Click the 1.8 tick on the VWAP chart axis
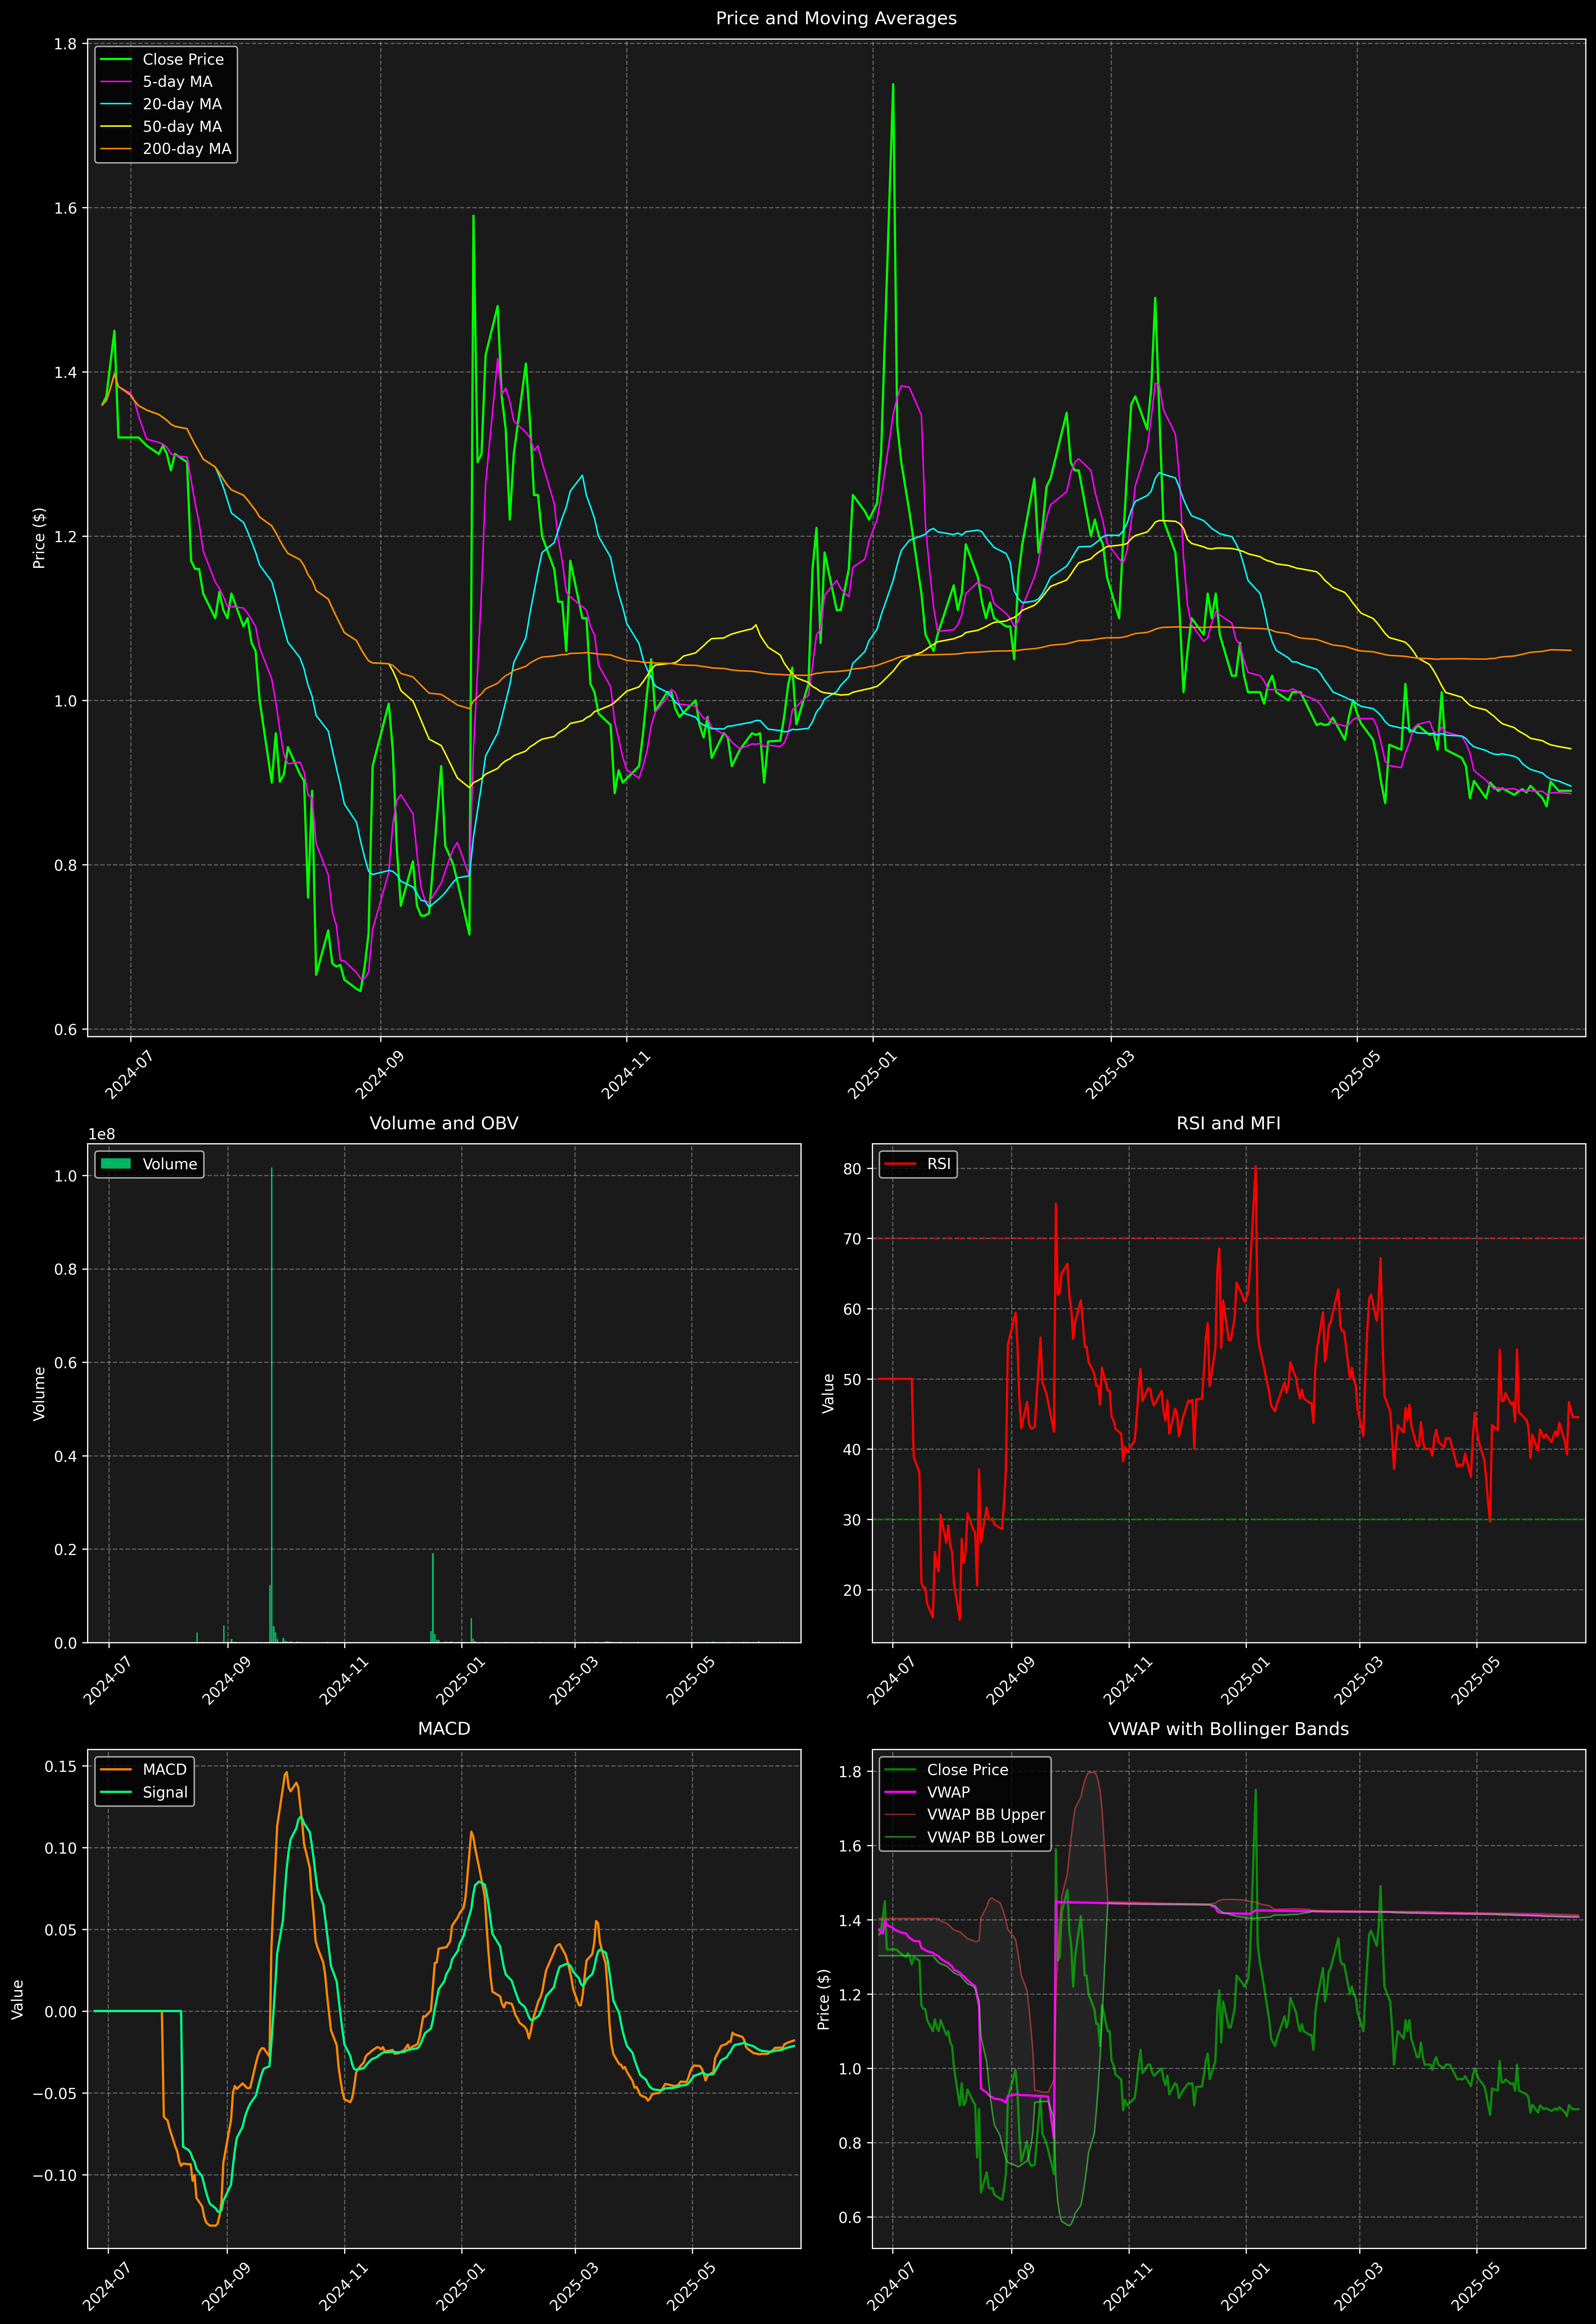 tap(850, 1771)
